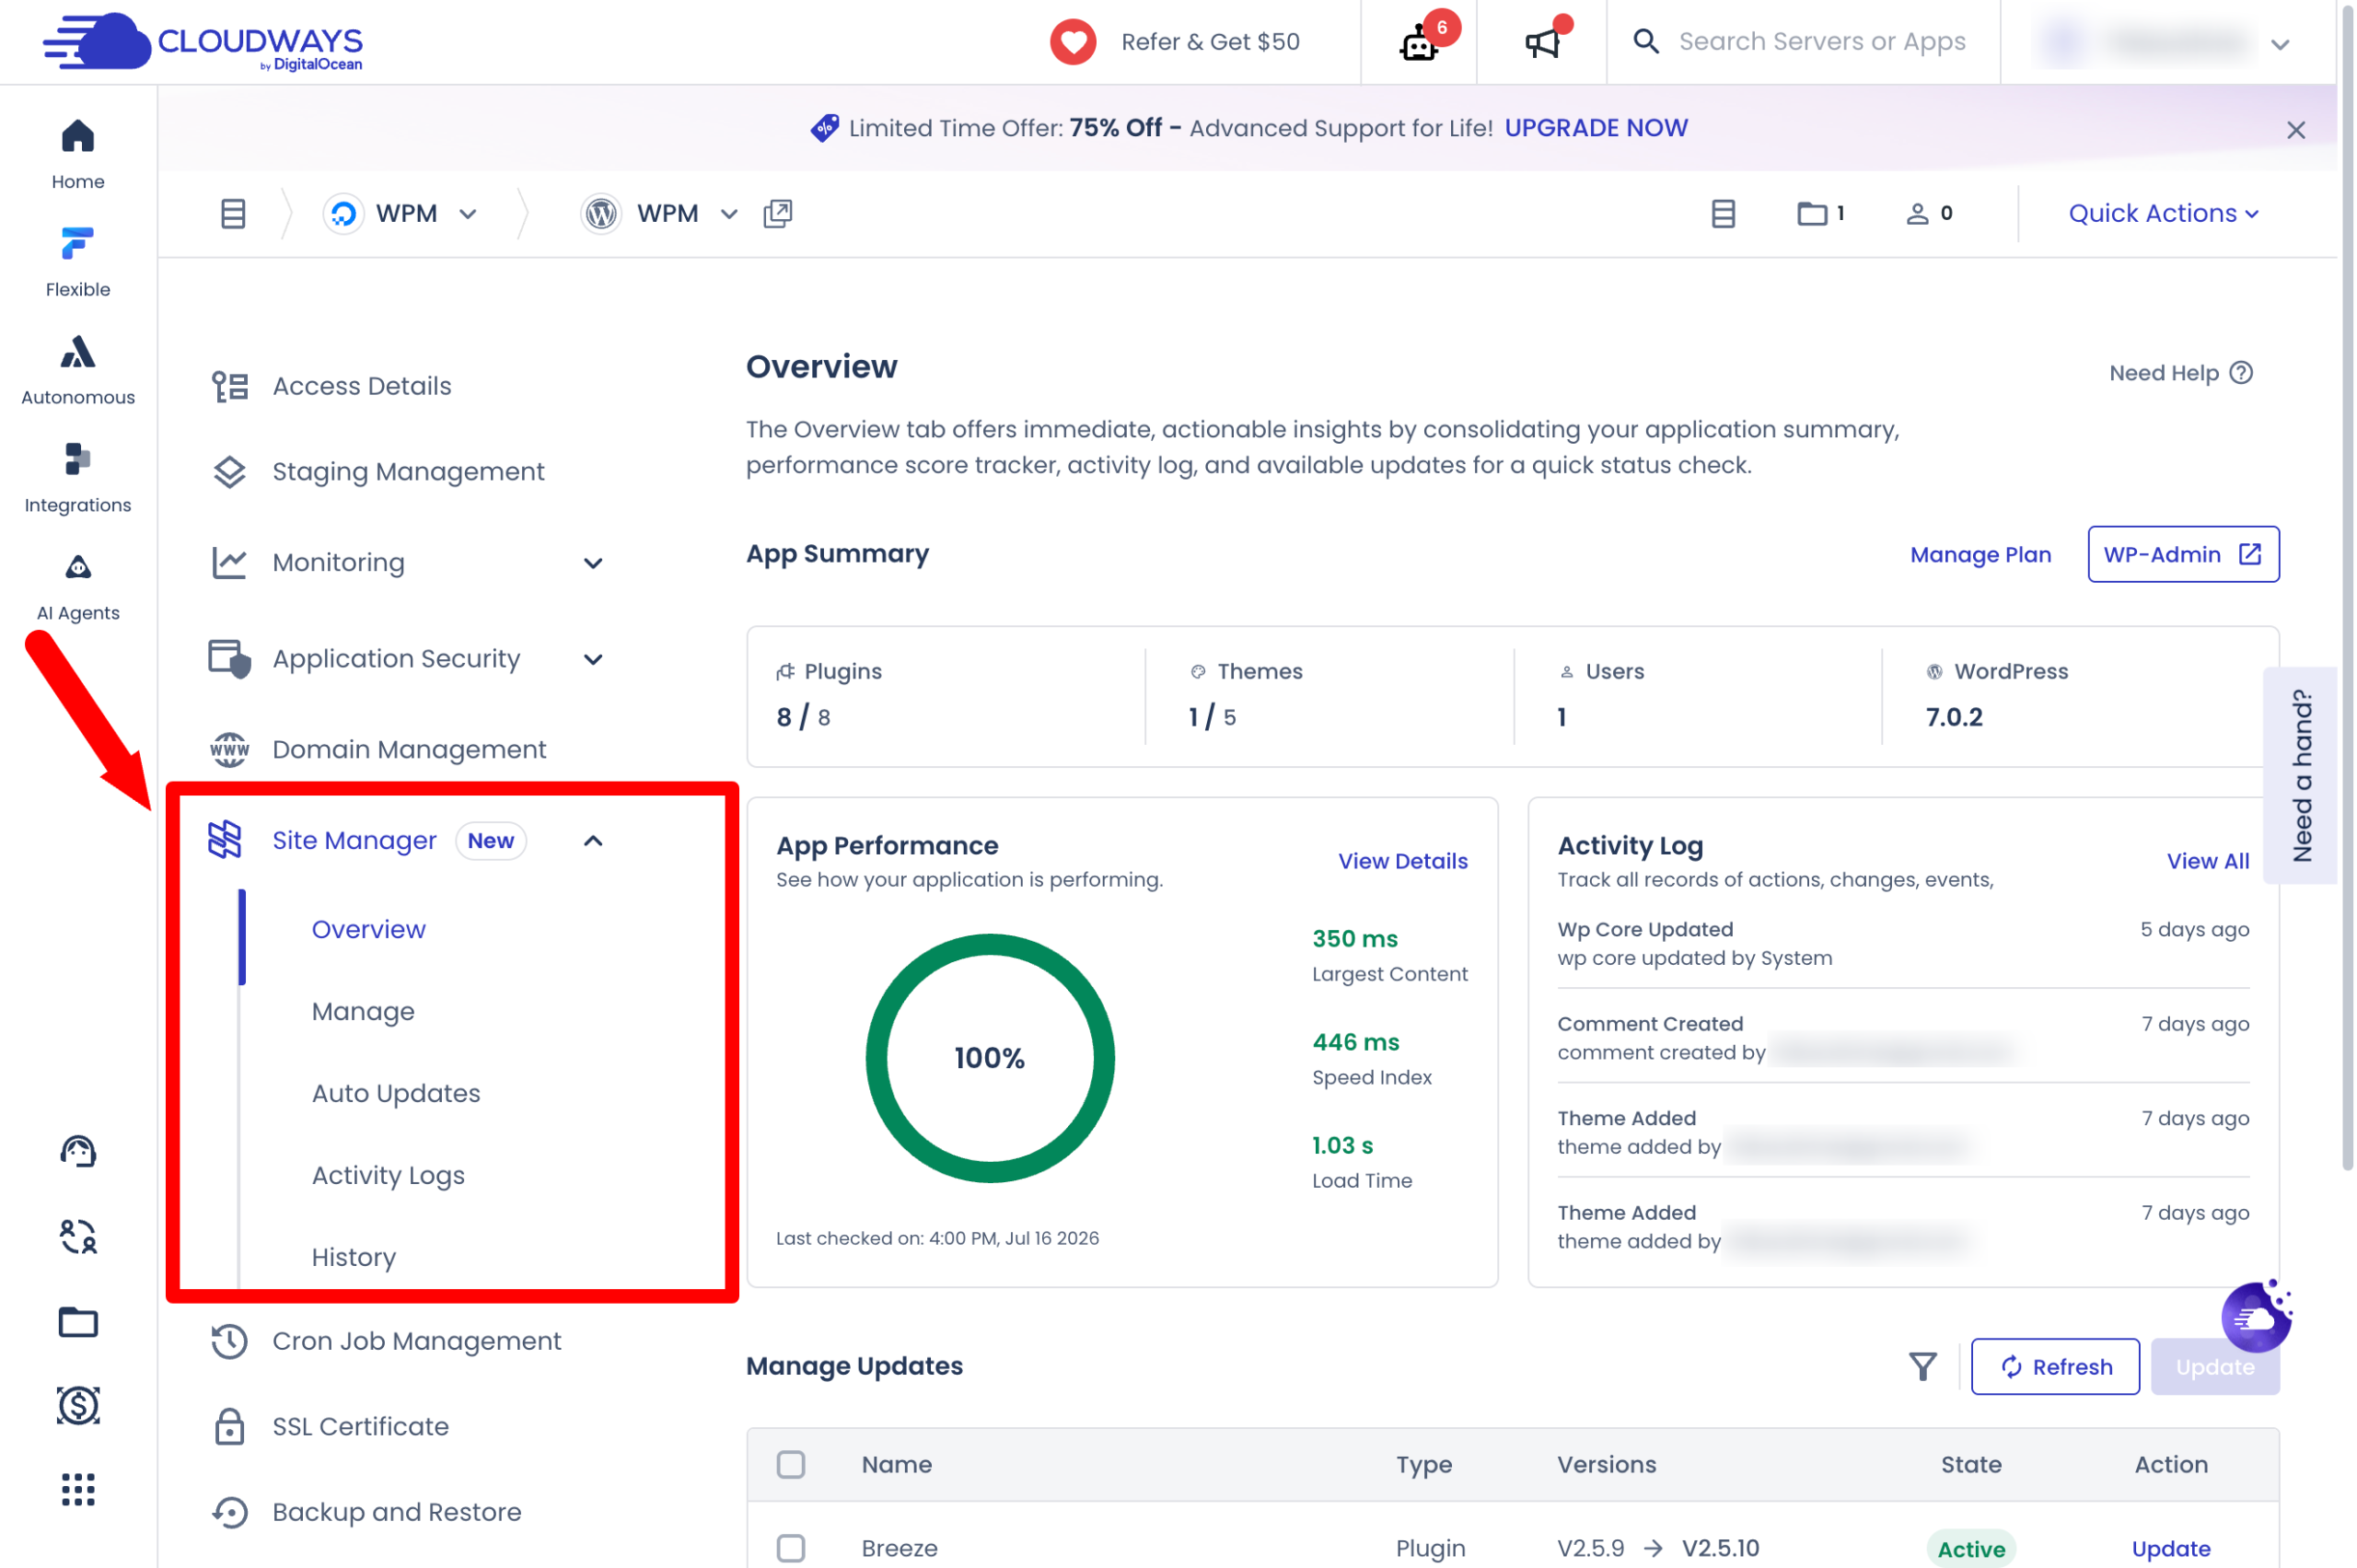Screen dimensions: 2357x1568
Task: Click the Manage Plan link
Action: (1980, 555)
